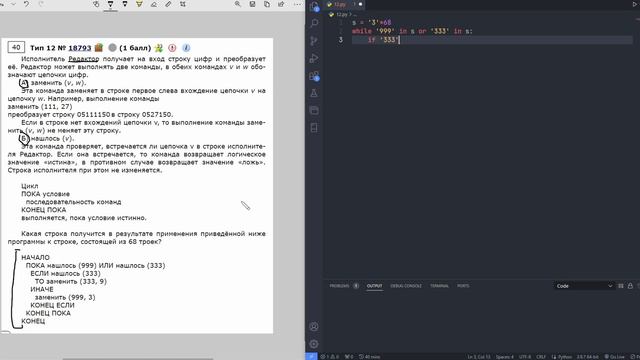
Task: Click the errors and warnings status item
Action: click(x=330, y=357)
